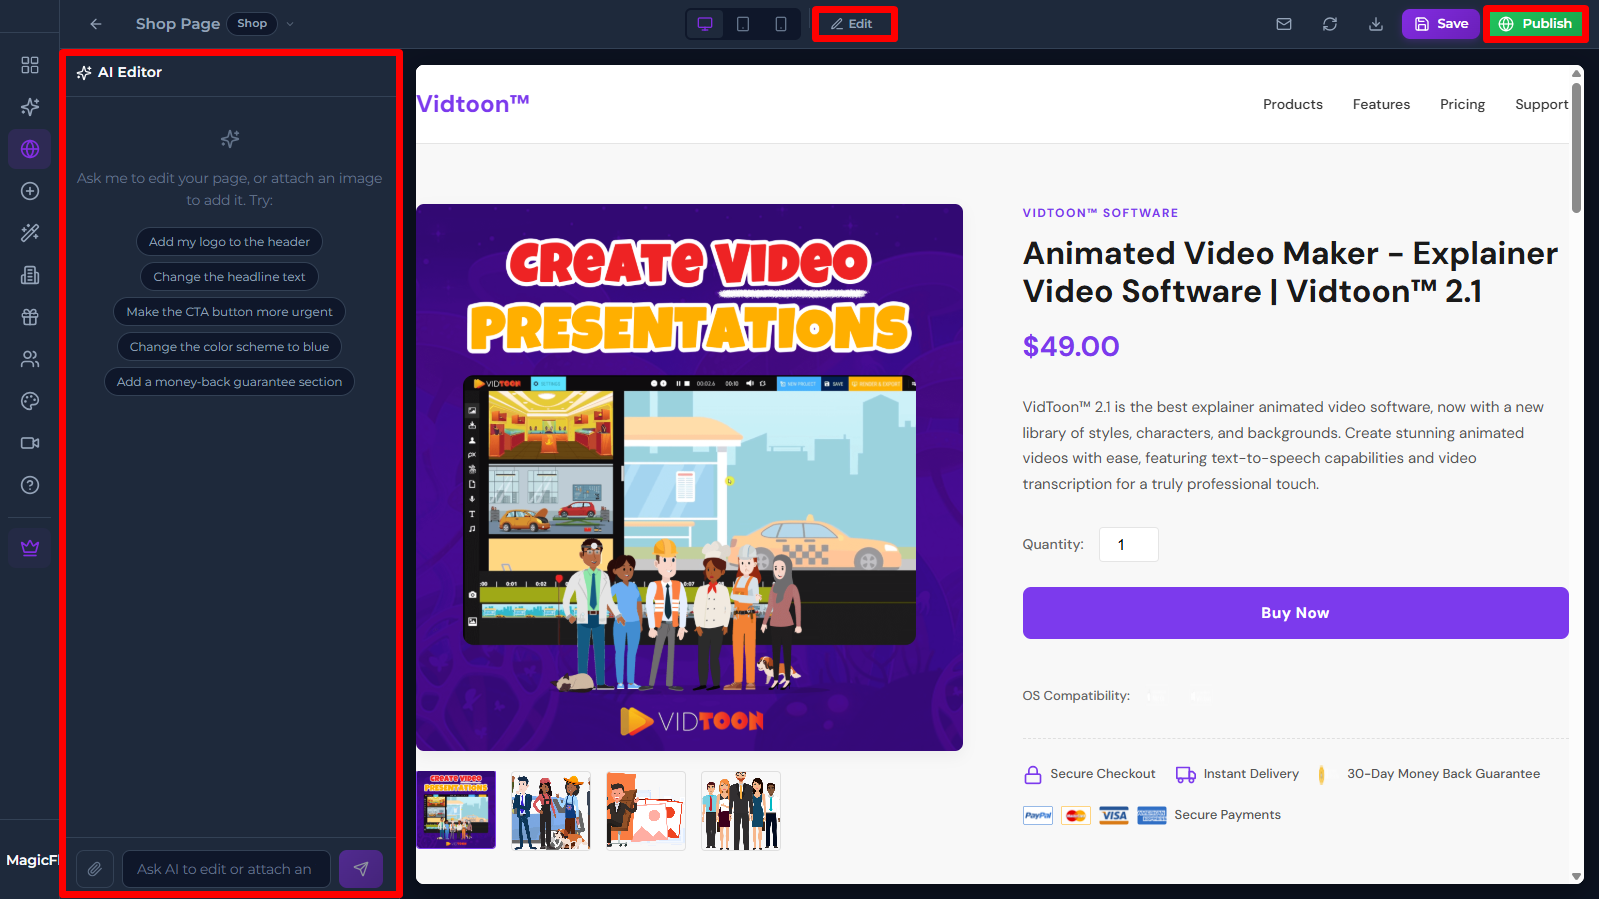Open the color palette icon in sidebar
Viewport: 1599px width, 899px height.
point(30,401)
